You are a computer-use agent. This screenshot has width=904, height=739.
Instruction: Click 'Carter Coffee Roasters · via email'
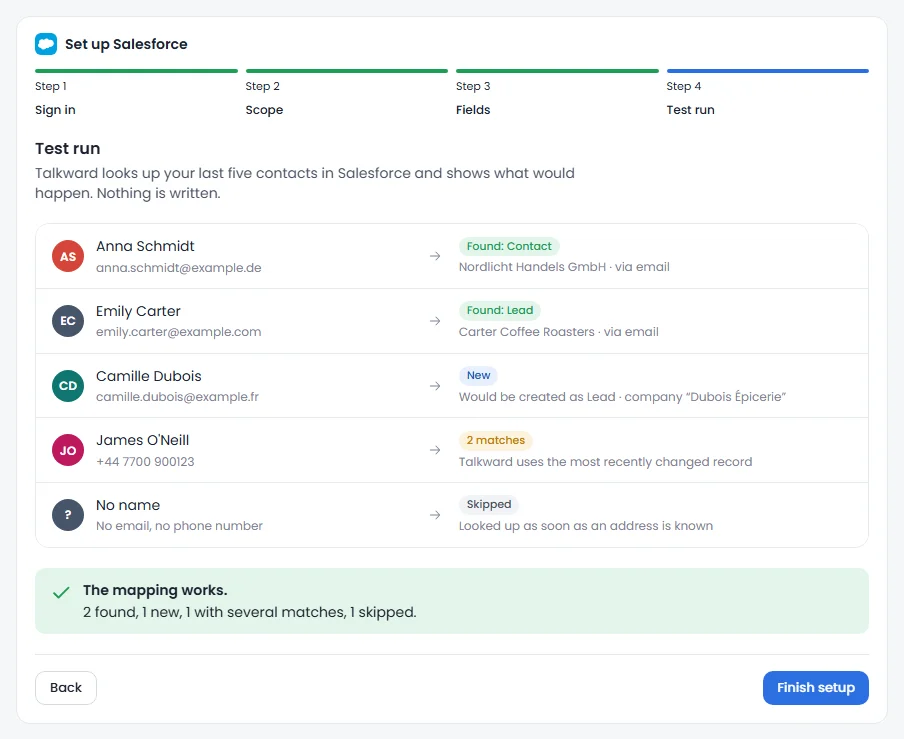559,332
